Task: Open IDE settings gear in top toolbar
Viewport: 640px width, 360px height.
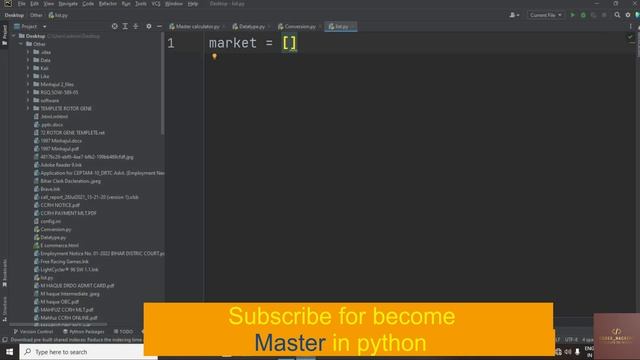Action: pyautogui.click(x=628, y=15)
